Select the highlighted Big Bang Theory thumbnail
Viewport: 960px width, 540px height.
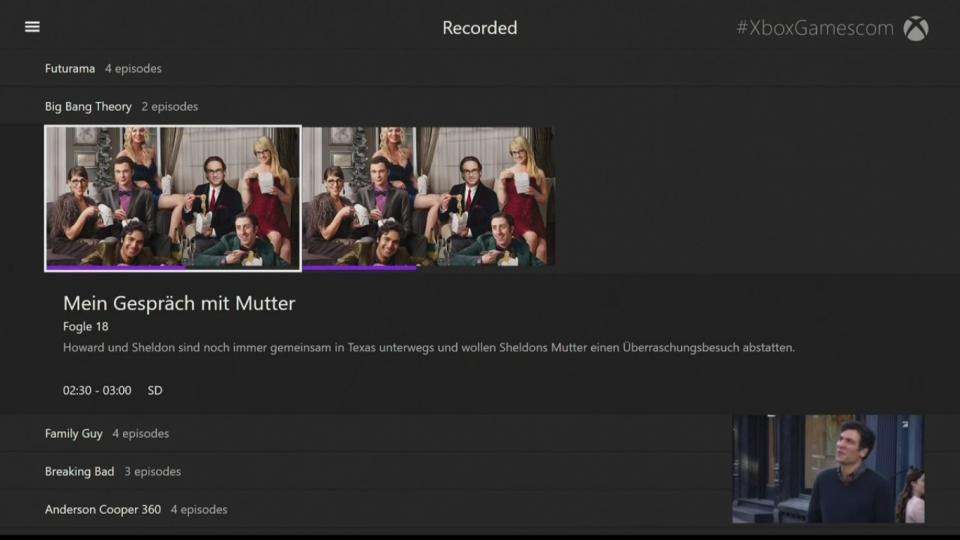[173, 197]
